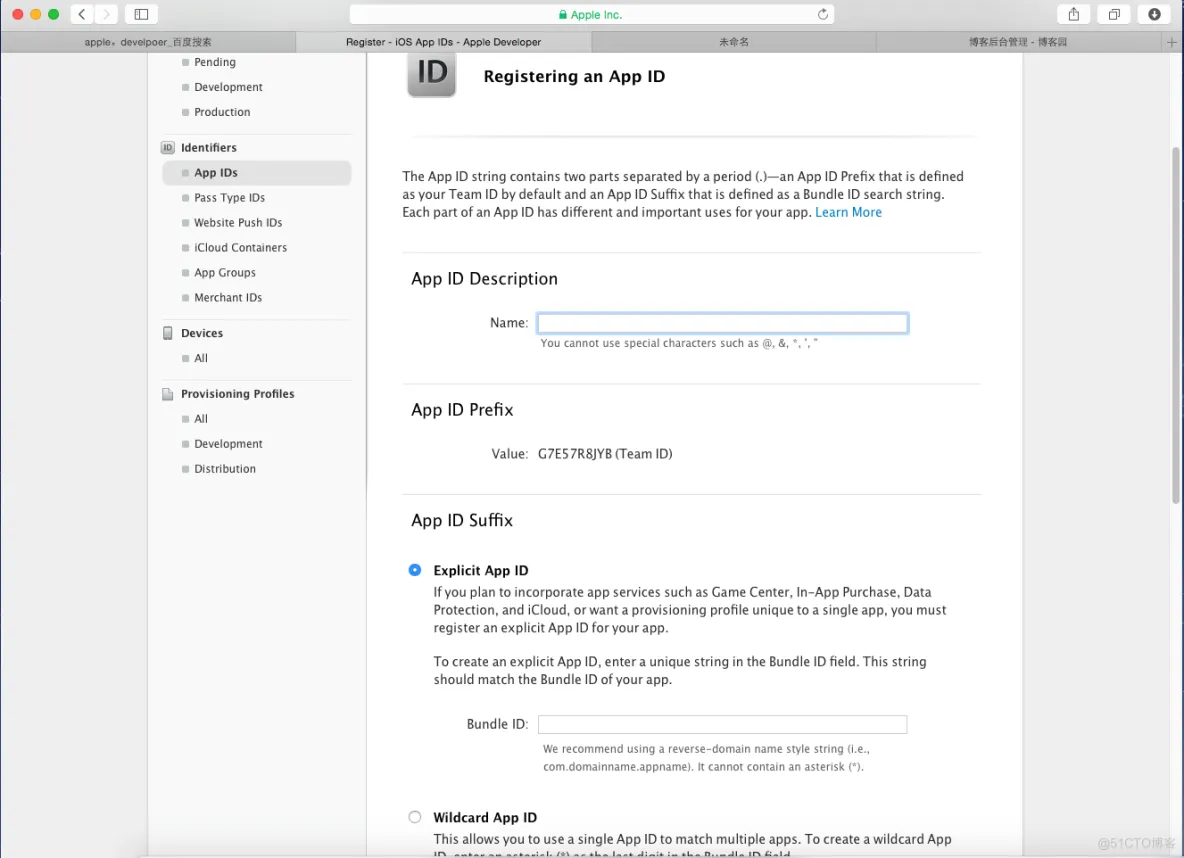
Task: Open Merchant IDs in the sidebar
Action: (228, 298)
